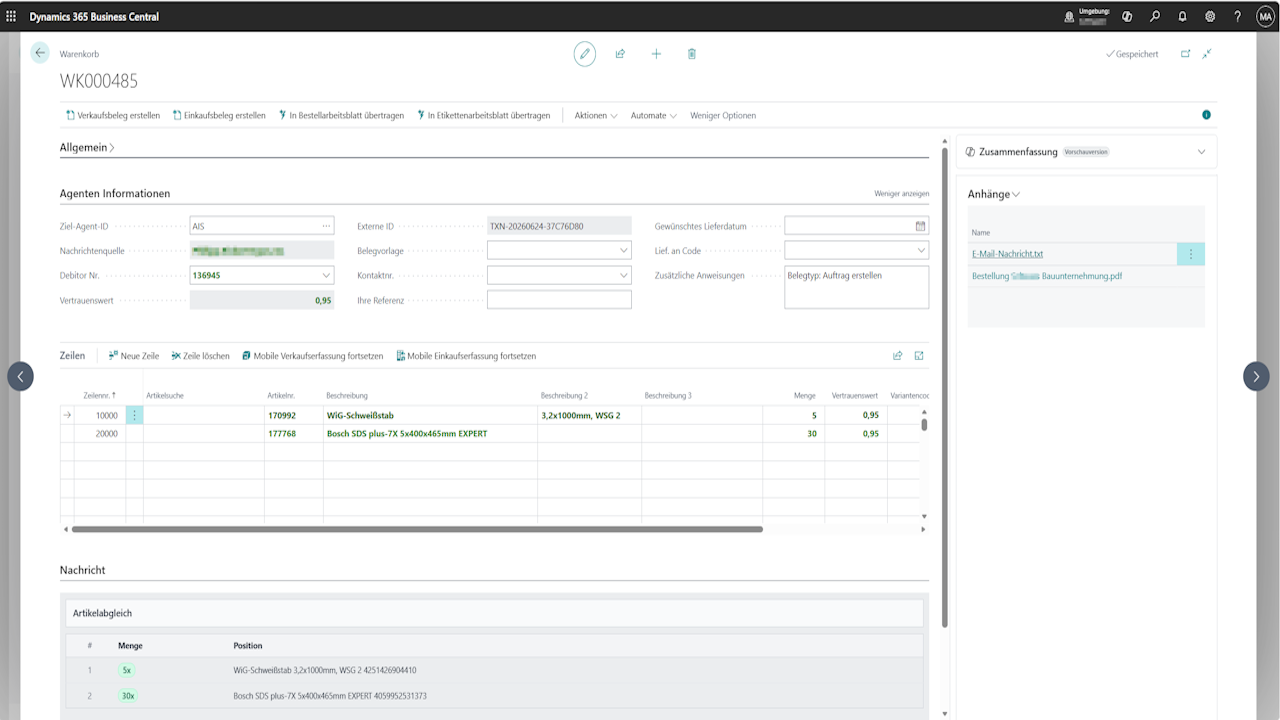
Task: Go to the previous record arrow
Action: pos(20,376)
